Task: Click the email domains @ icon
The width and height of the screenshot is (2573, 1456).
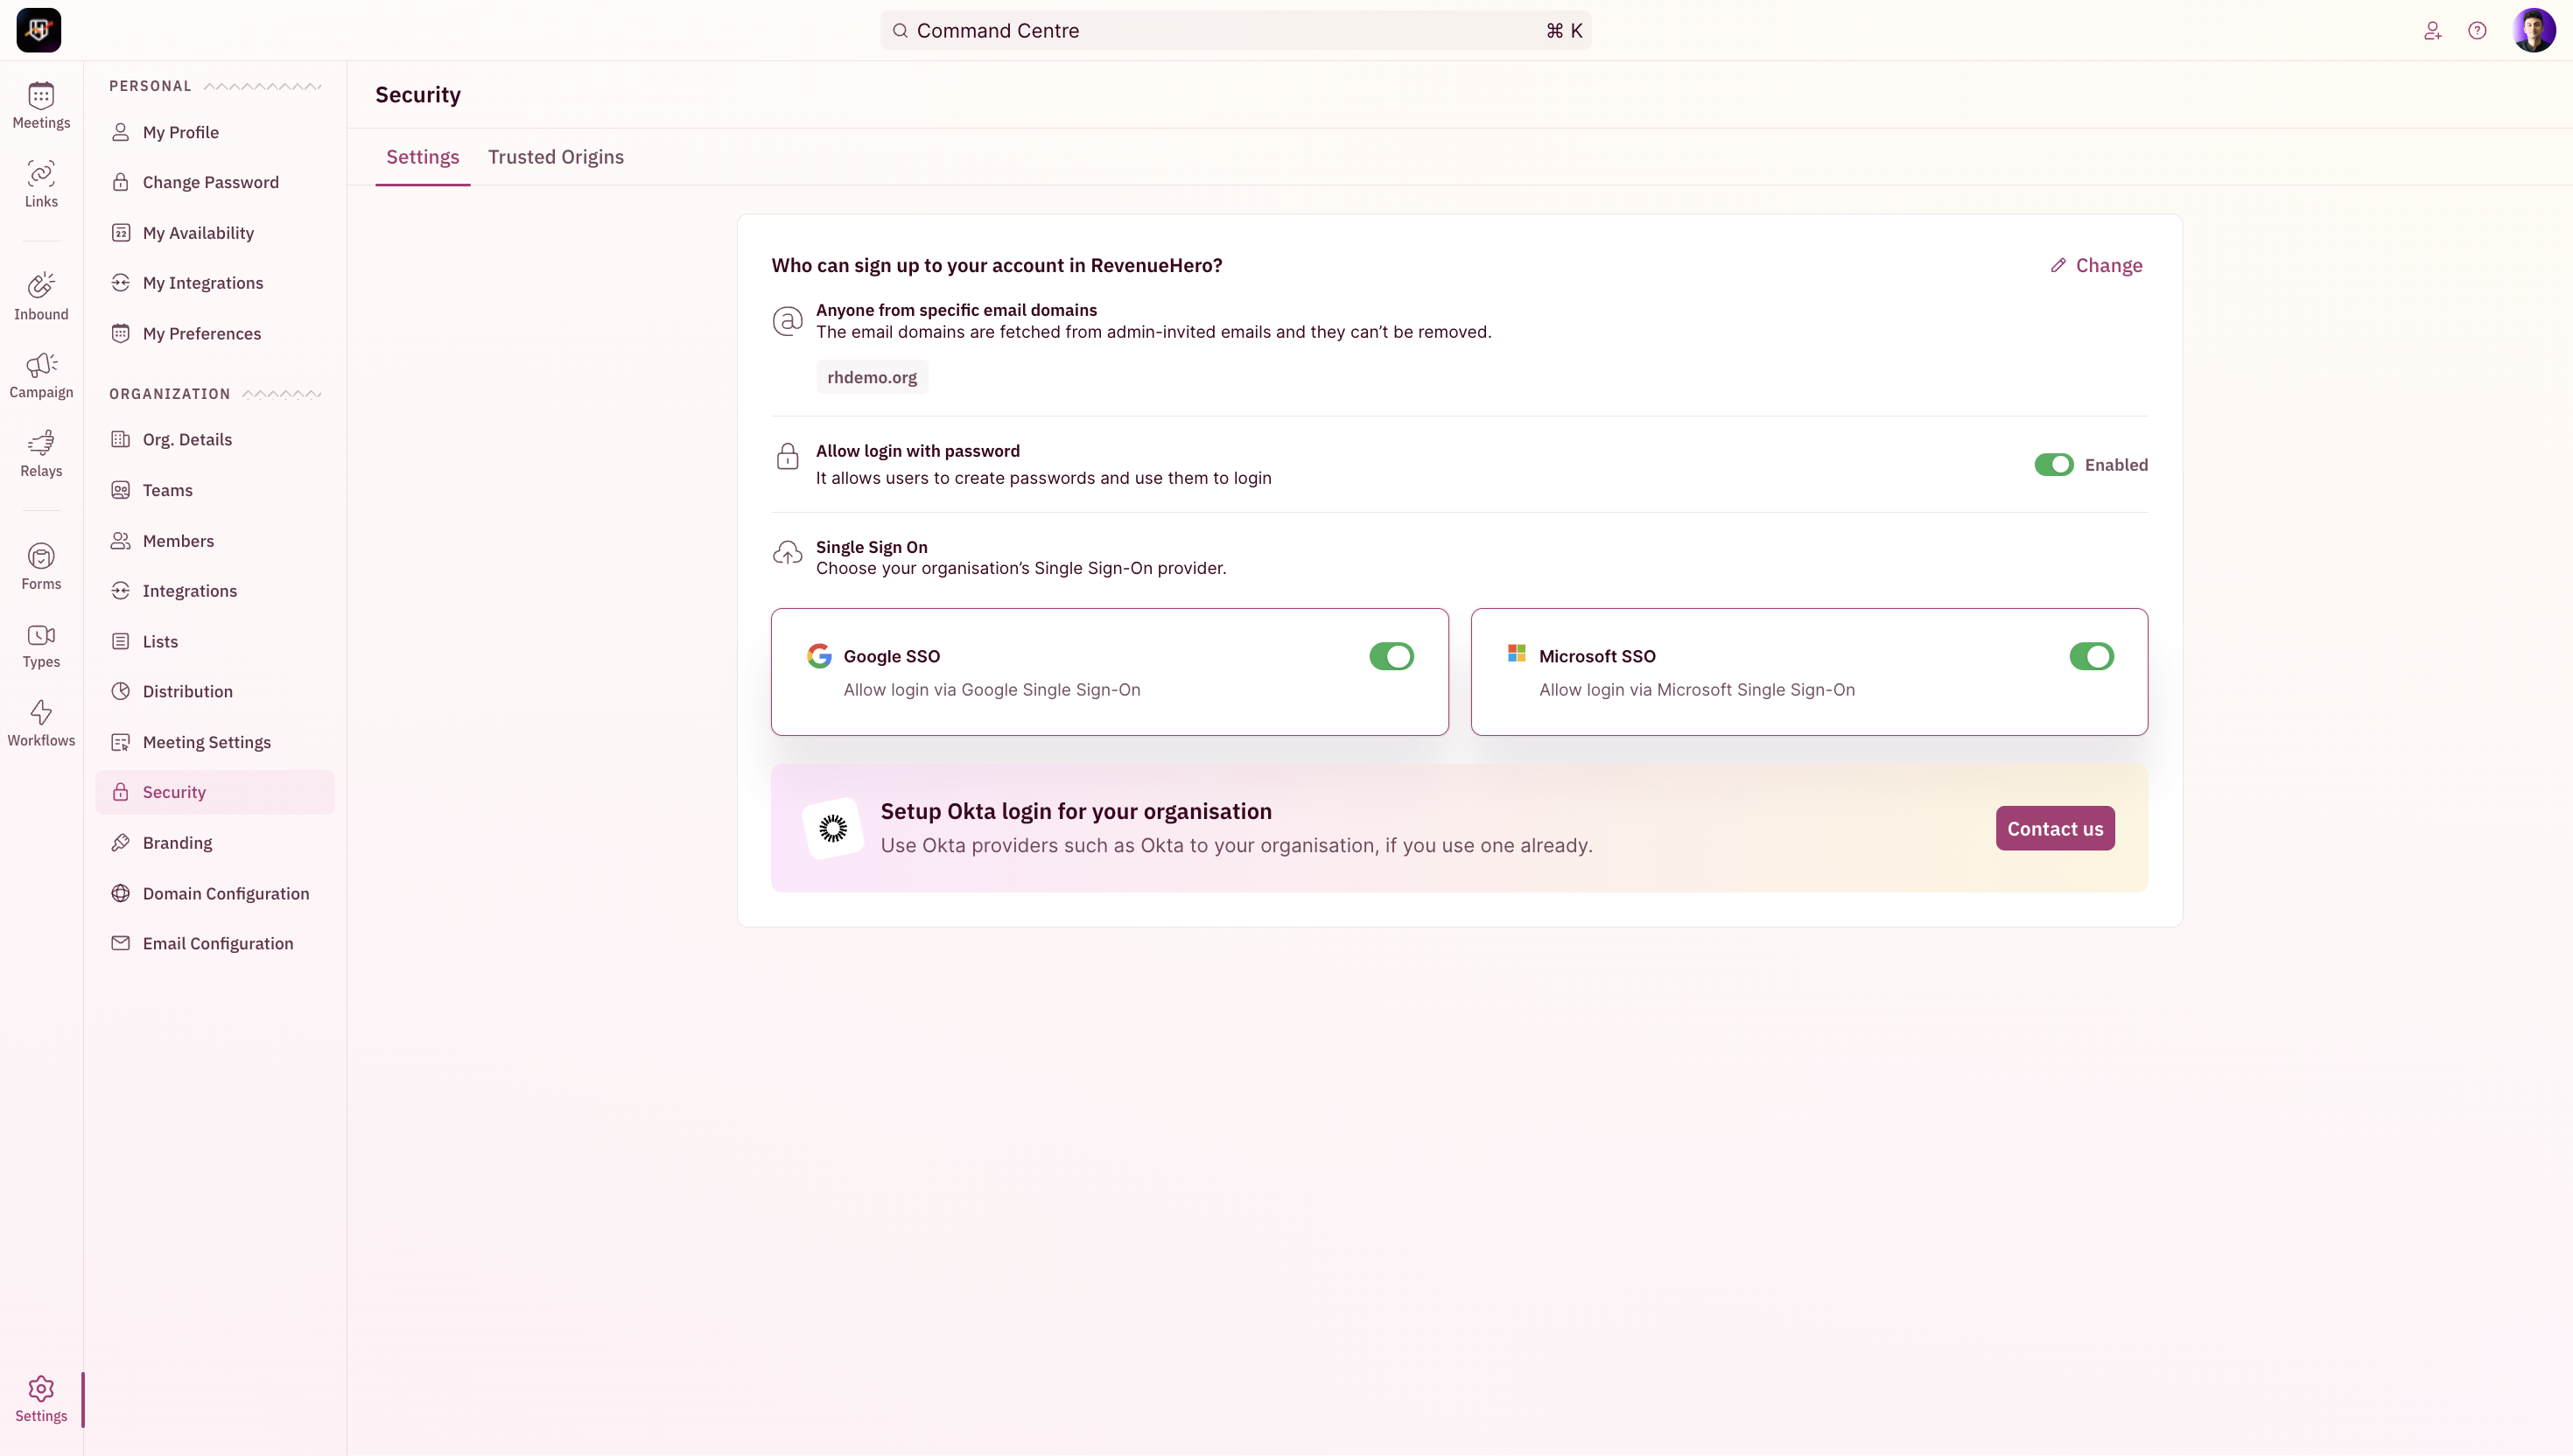Action: pos(787,321)
